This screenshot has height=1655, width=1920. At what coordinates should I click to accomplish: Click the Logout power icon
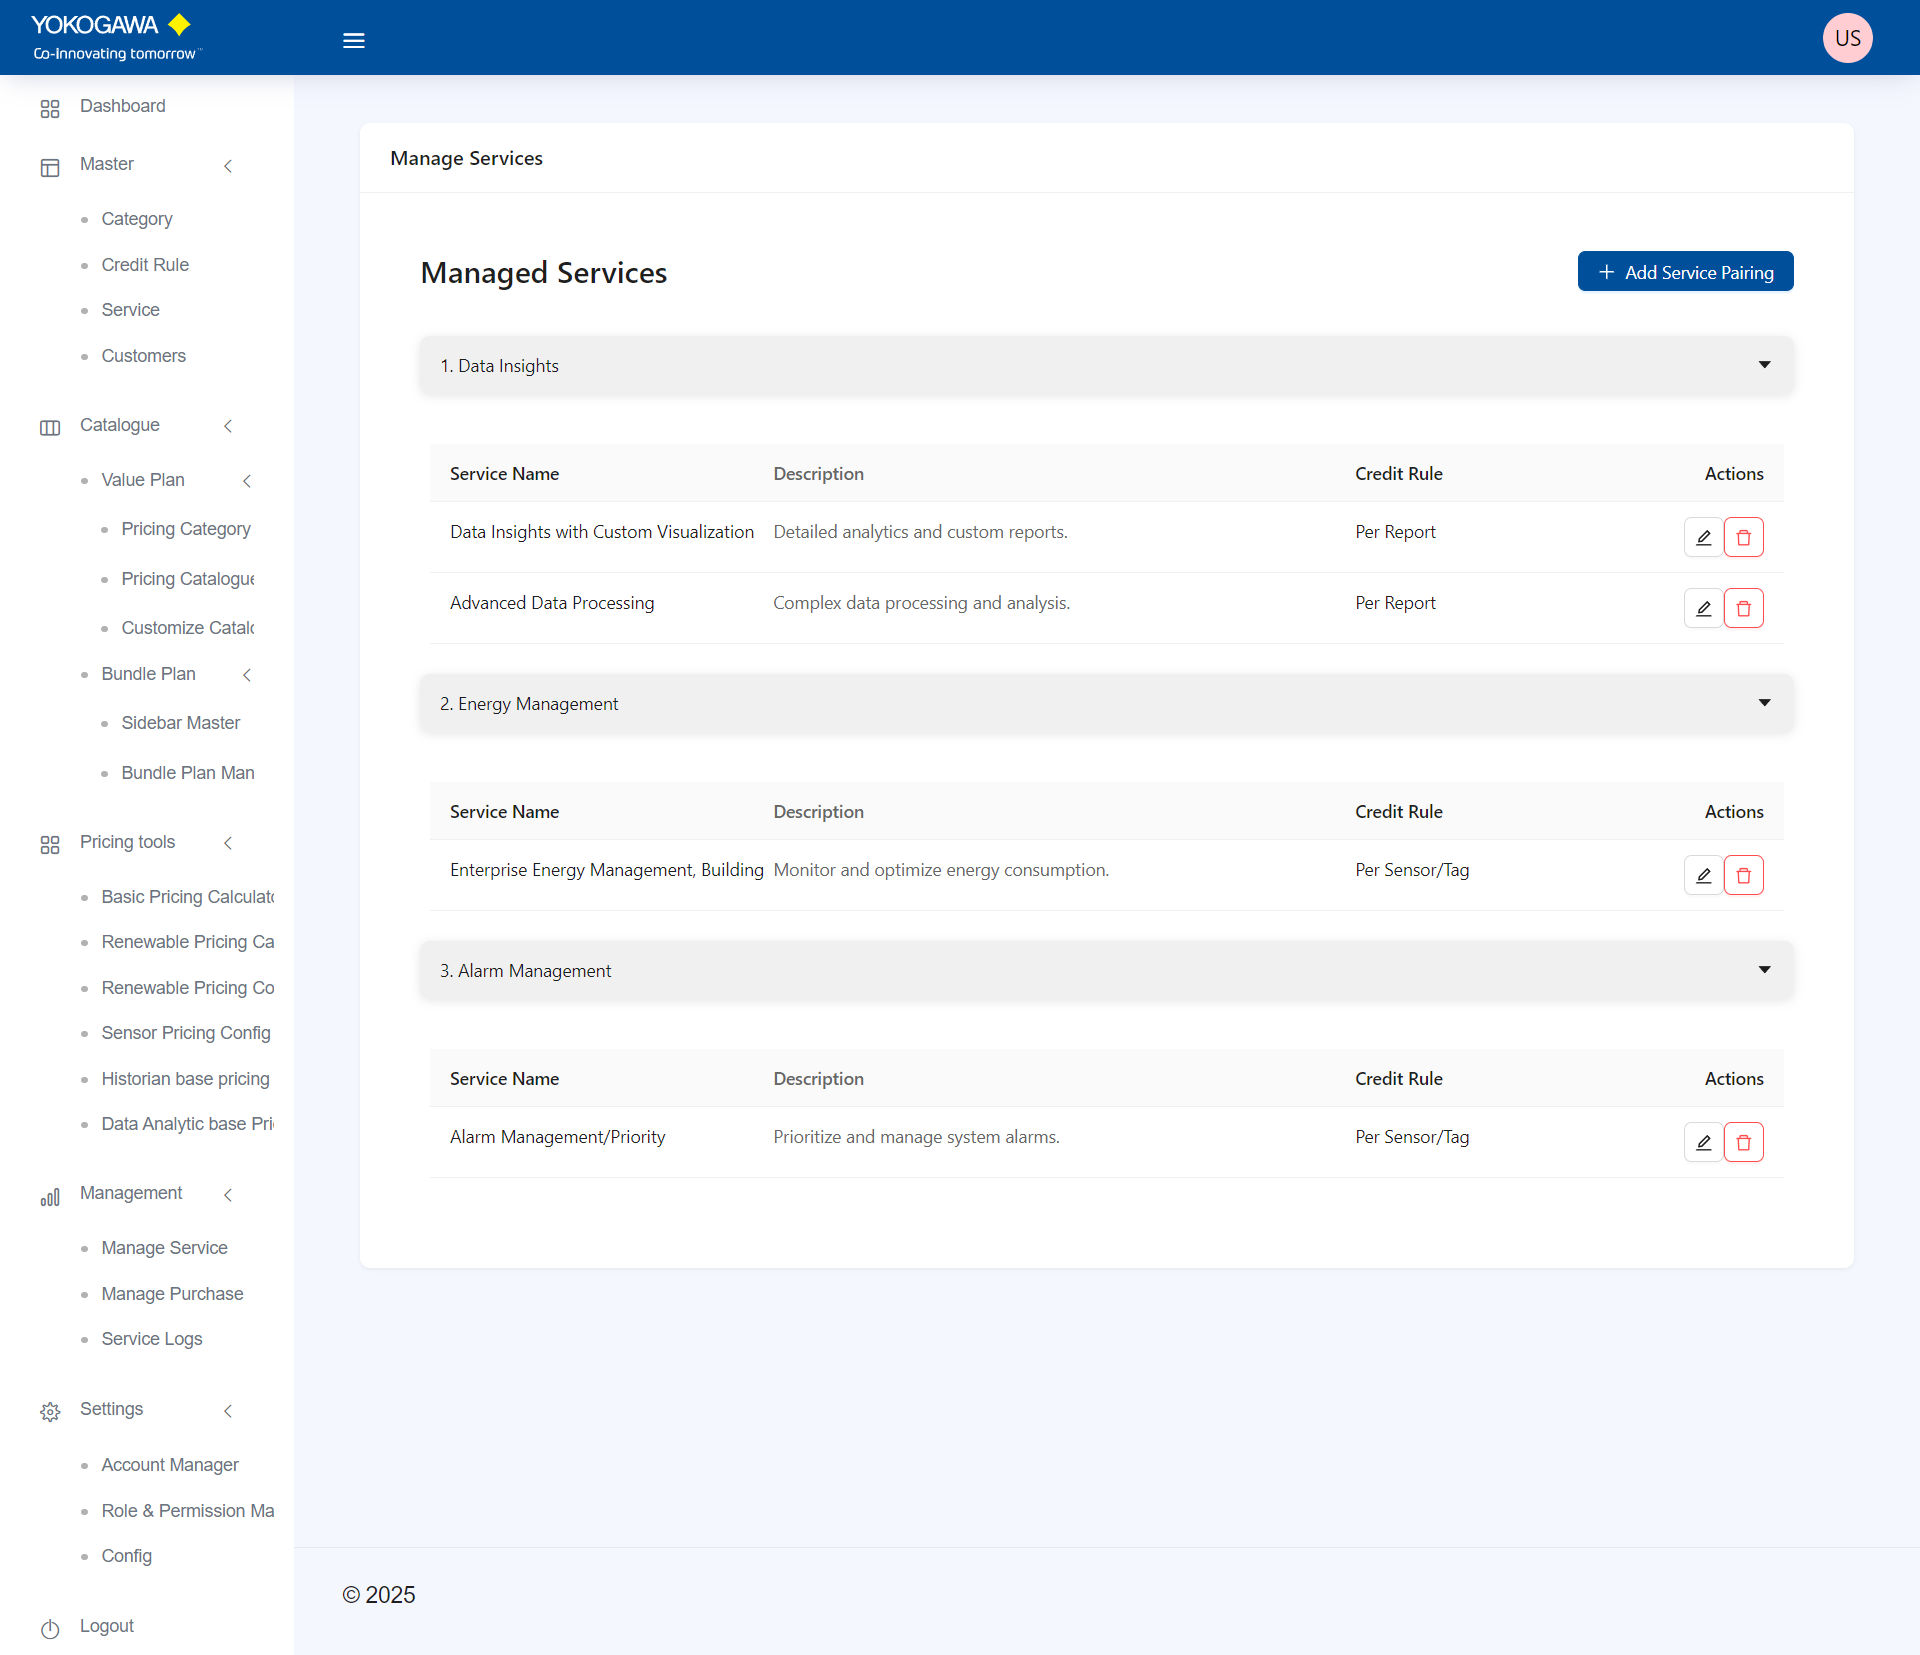click(x=50, y=1628)
